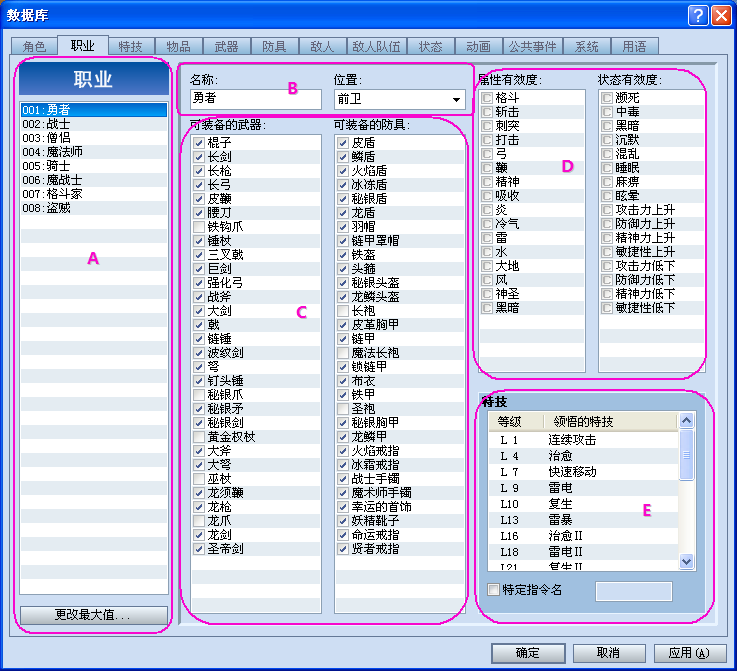Switch to the 状态 tab
This screenshot has height=671, width=737.
pyautogui.click(x=431, y=47)
